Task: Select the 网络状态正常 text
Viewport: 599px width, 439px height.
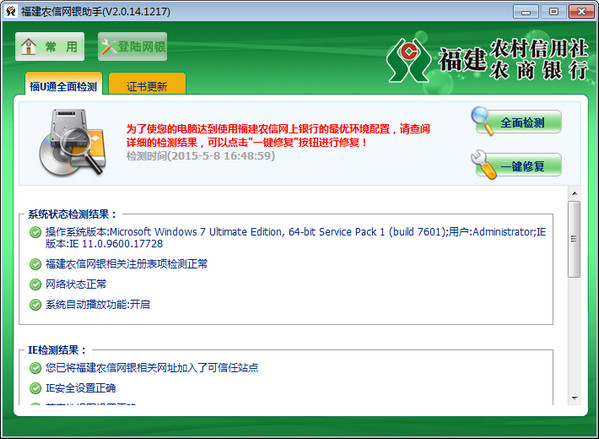Action: 76,284
